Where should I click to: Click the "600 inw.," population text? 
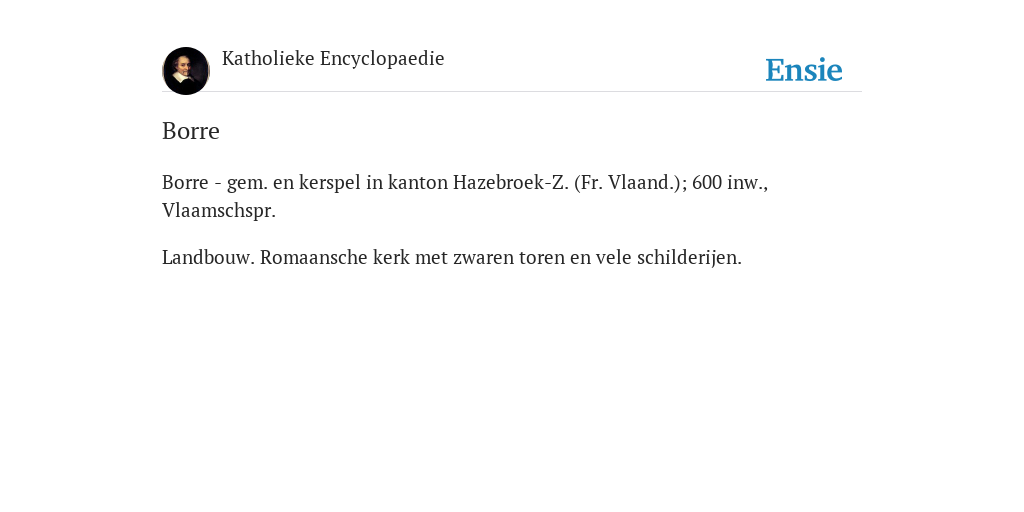pos(730,182)
